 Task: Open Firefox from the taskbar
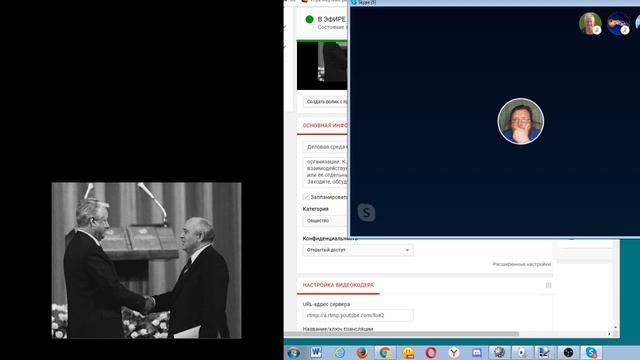tap(362, 353)
